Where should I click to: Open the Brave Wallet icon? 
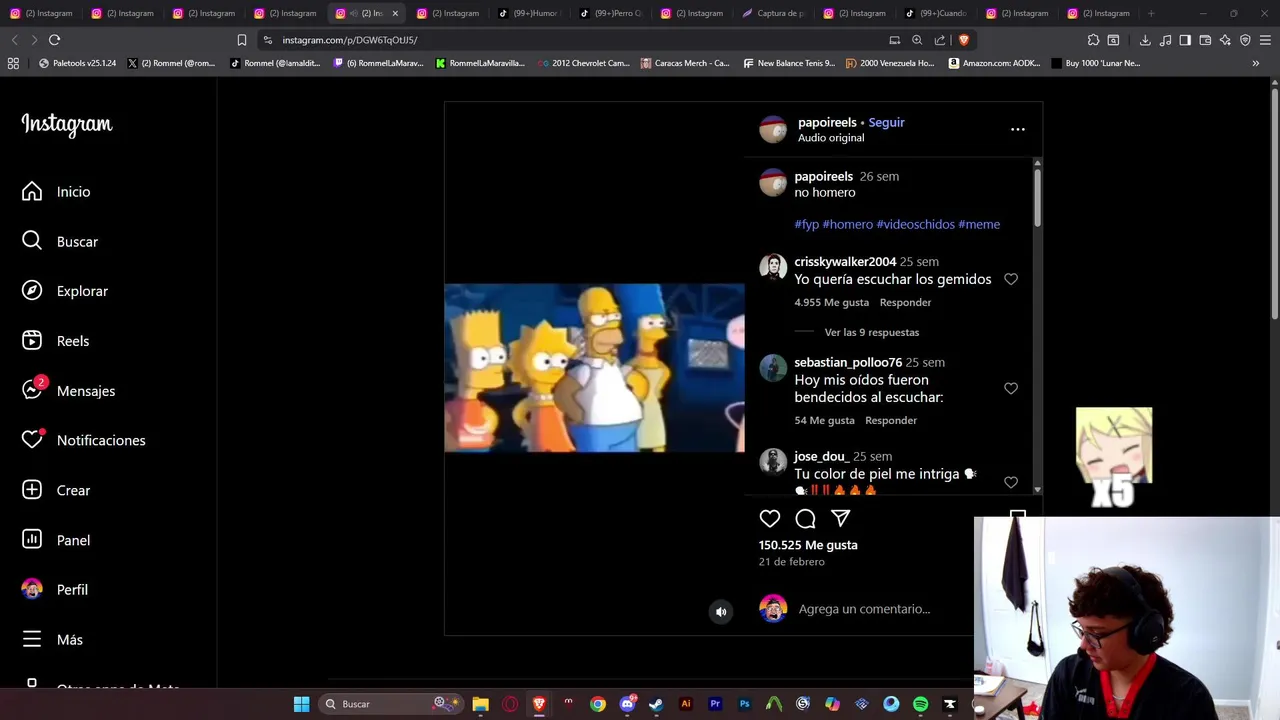click(1205, 40)
